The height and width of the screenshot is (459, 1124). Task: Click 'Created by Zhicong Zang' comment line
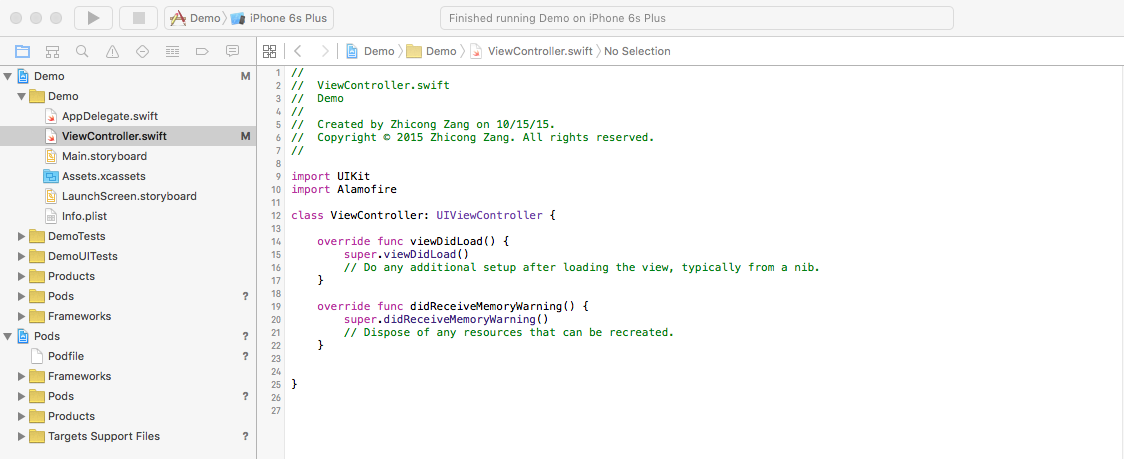click(x=423, y=124)
